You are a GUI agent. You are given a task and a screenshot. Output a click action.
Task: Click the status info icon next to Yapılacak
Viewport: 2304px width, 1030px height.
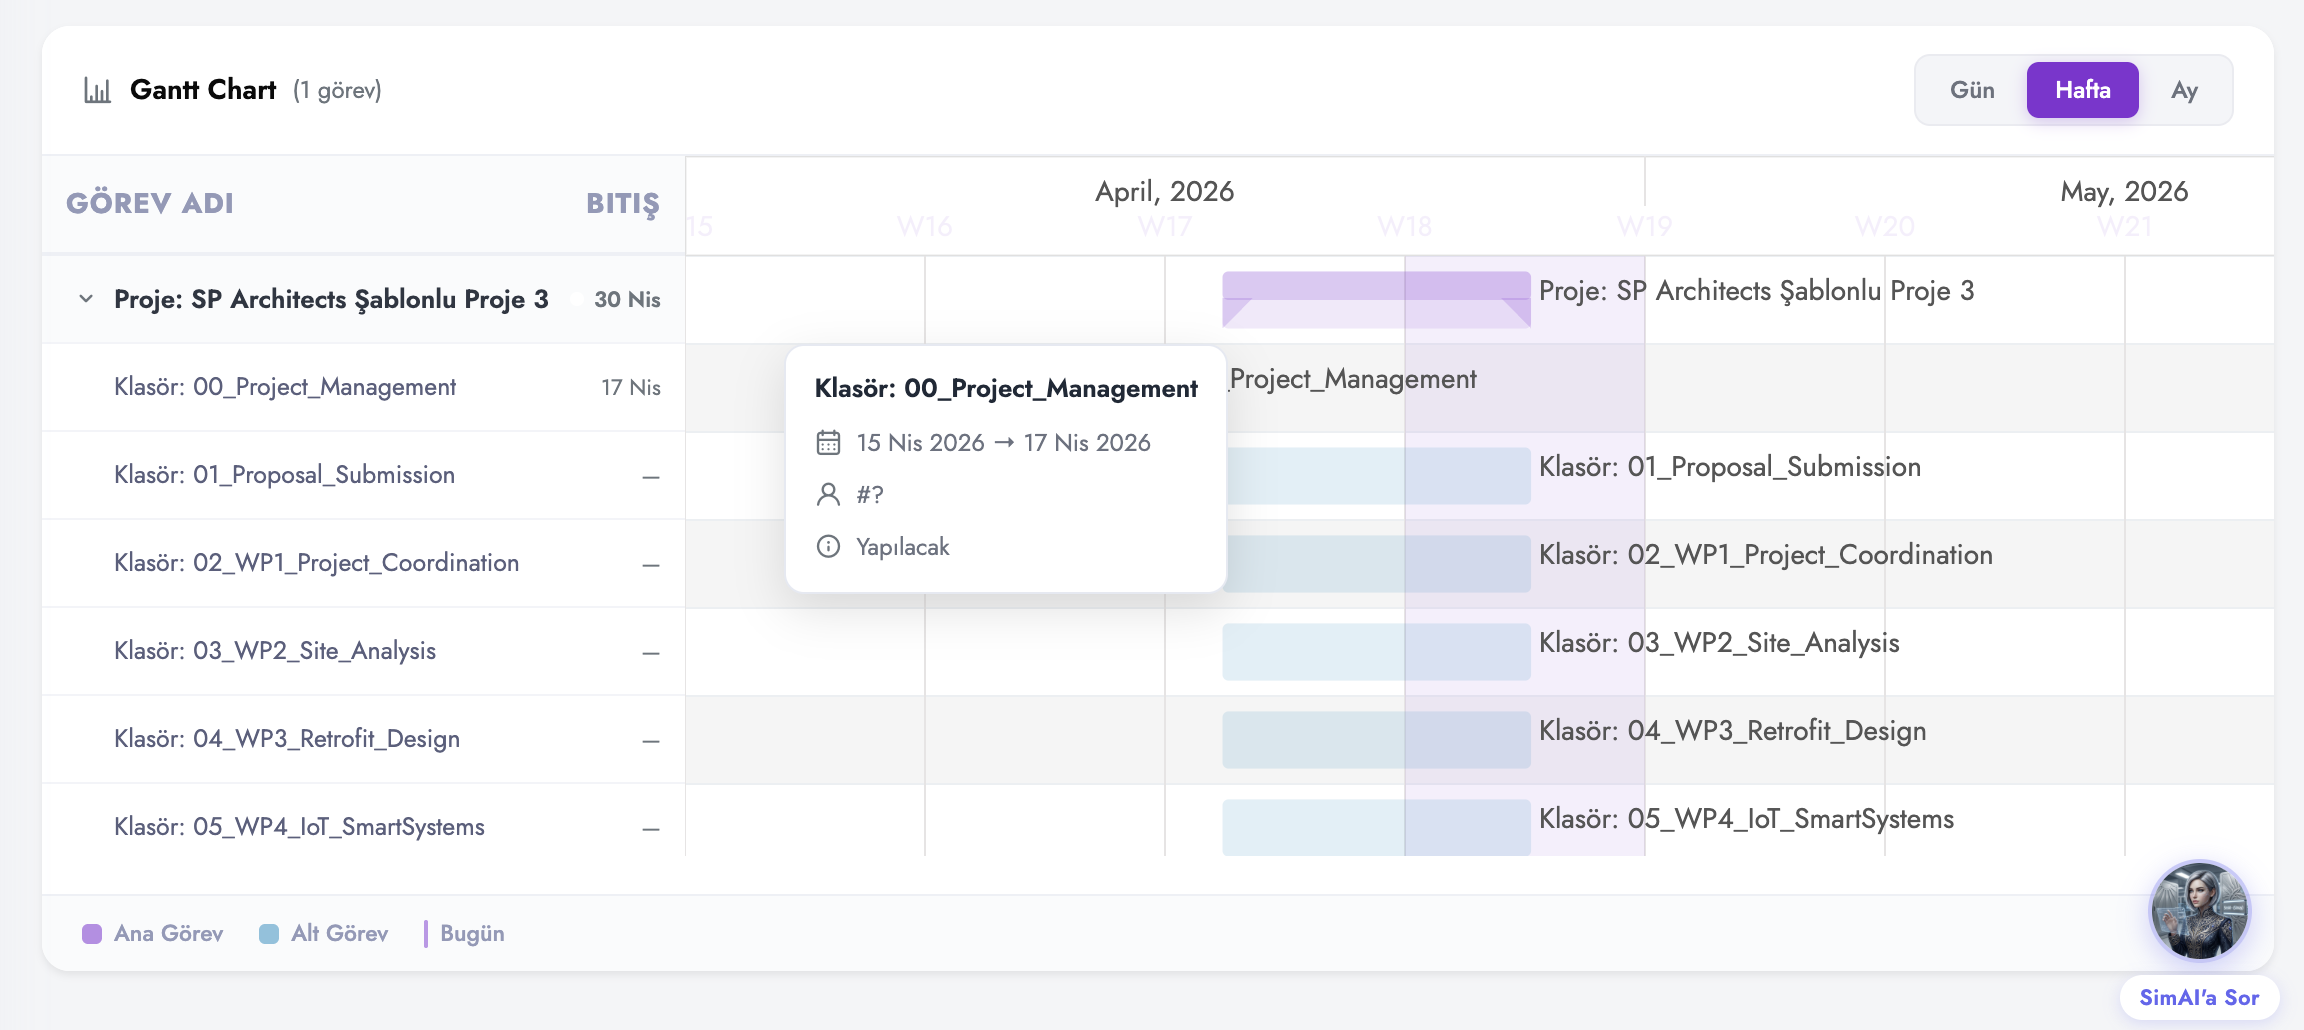coord(828,546)
